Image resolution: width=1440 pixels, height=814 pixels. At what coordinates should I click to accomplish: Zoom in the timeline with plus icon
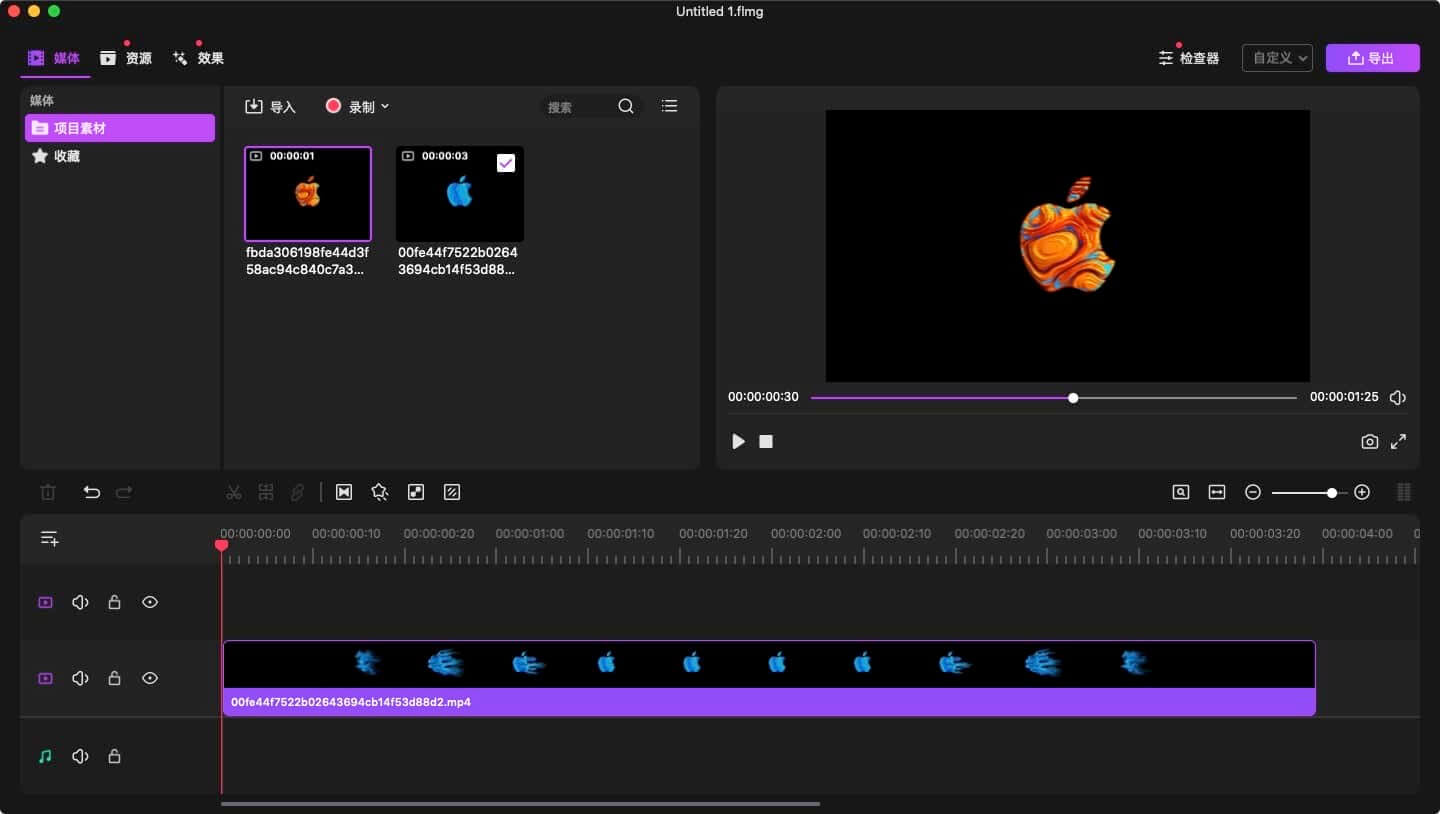click(x=1362, y=492)
